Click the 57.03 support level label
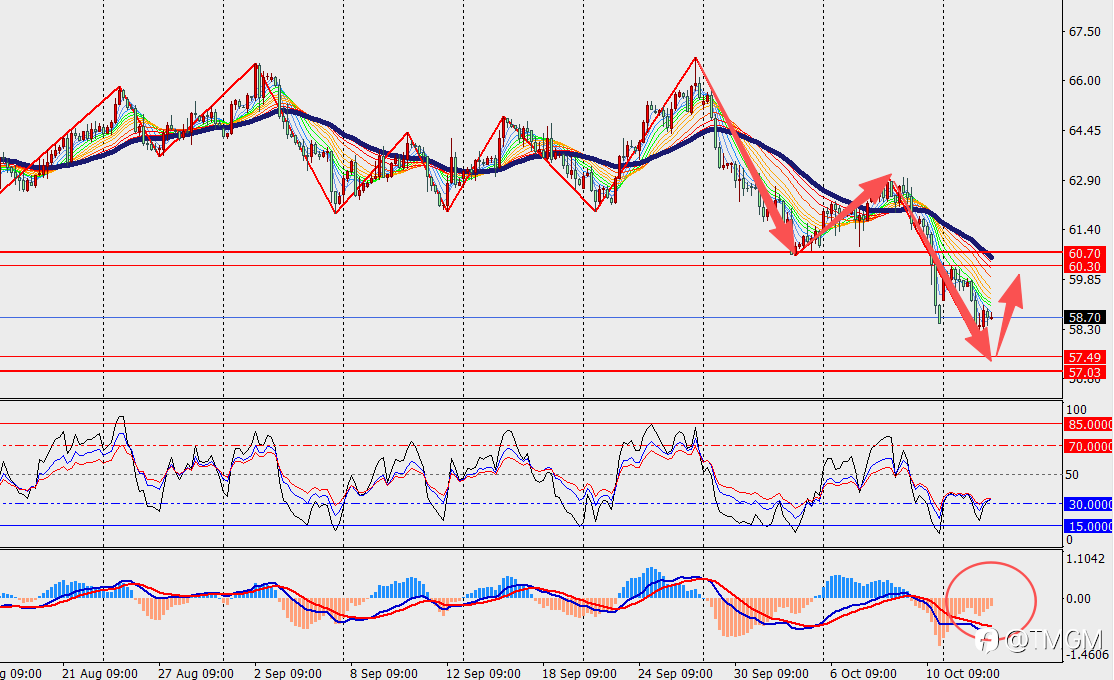The height and width of the screenshot is (680, 1114). click(x=1084, y=372)
